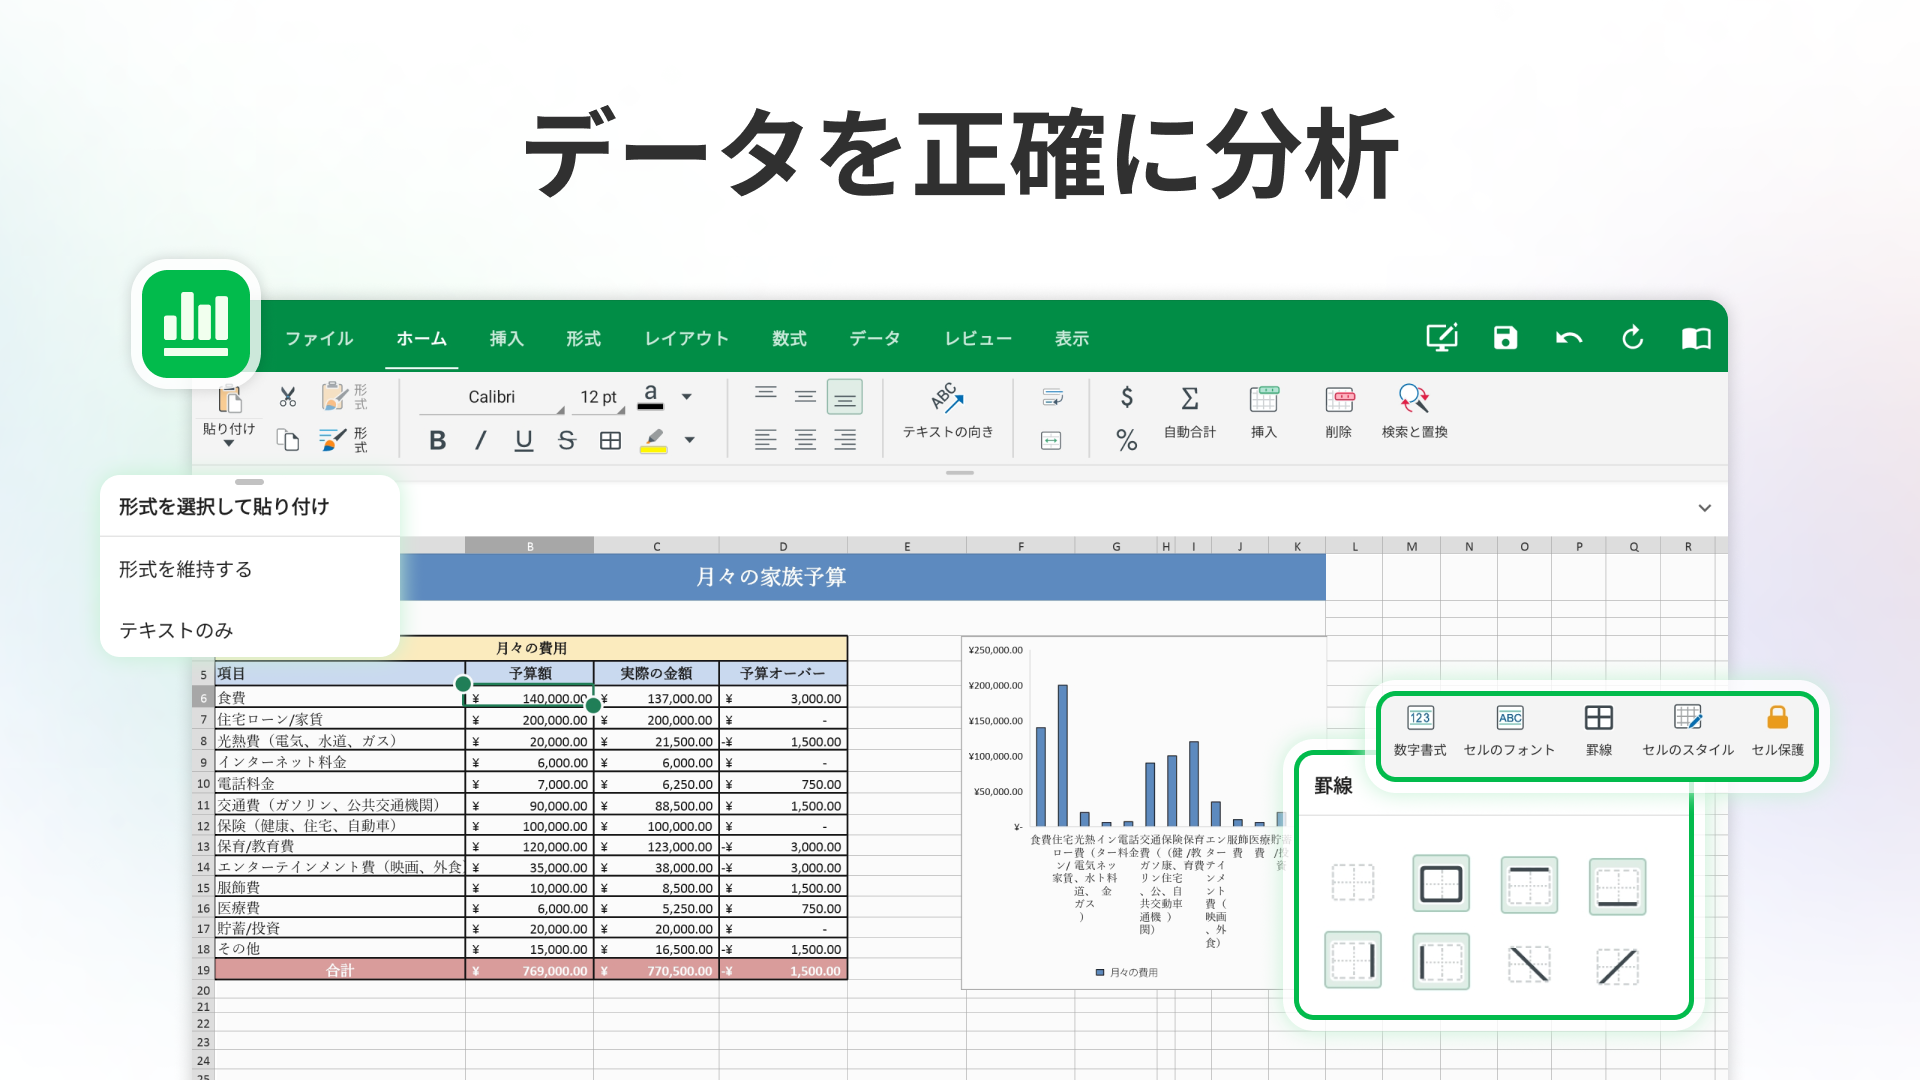Open the 形式 ribbon tab
1920x1080 pixels.
click(x=583, y=338)
